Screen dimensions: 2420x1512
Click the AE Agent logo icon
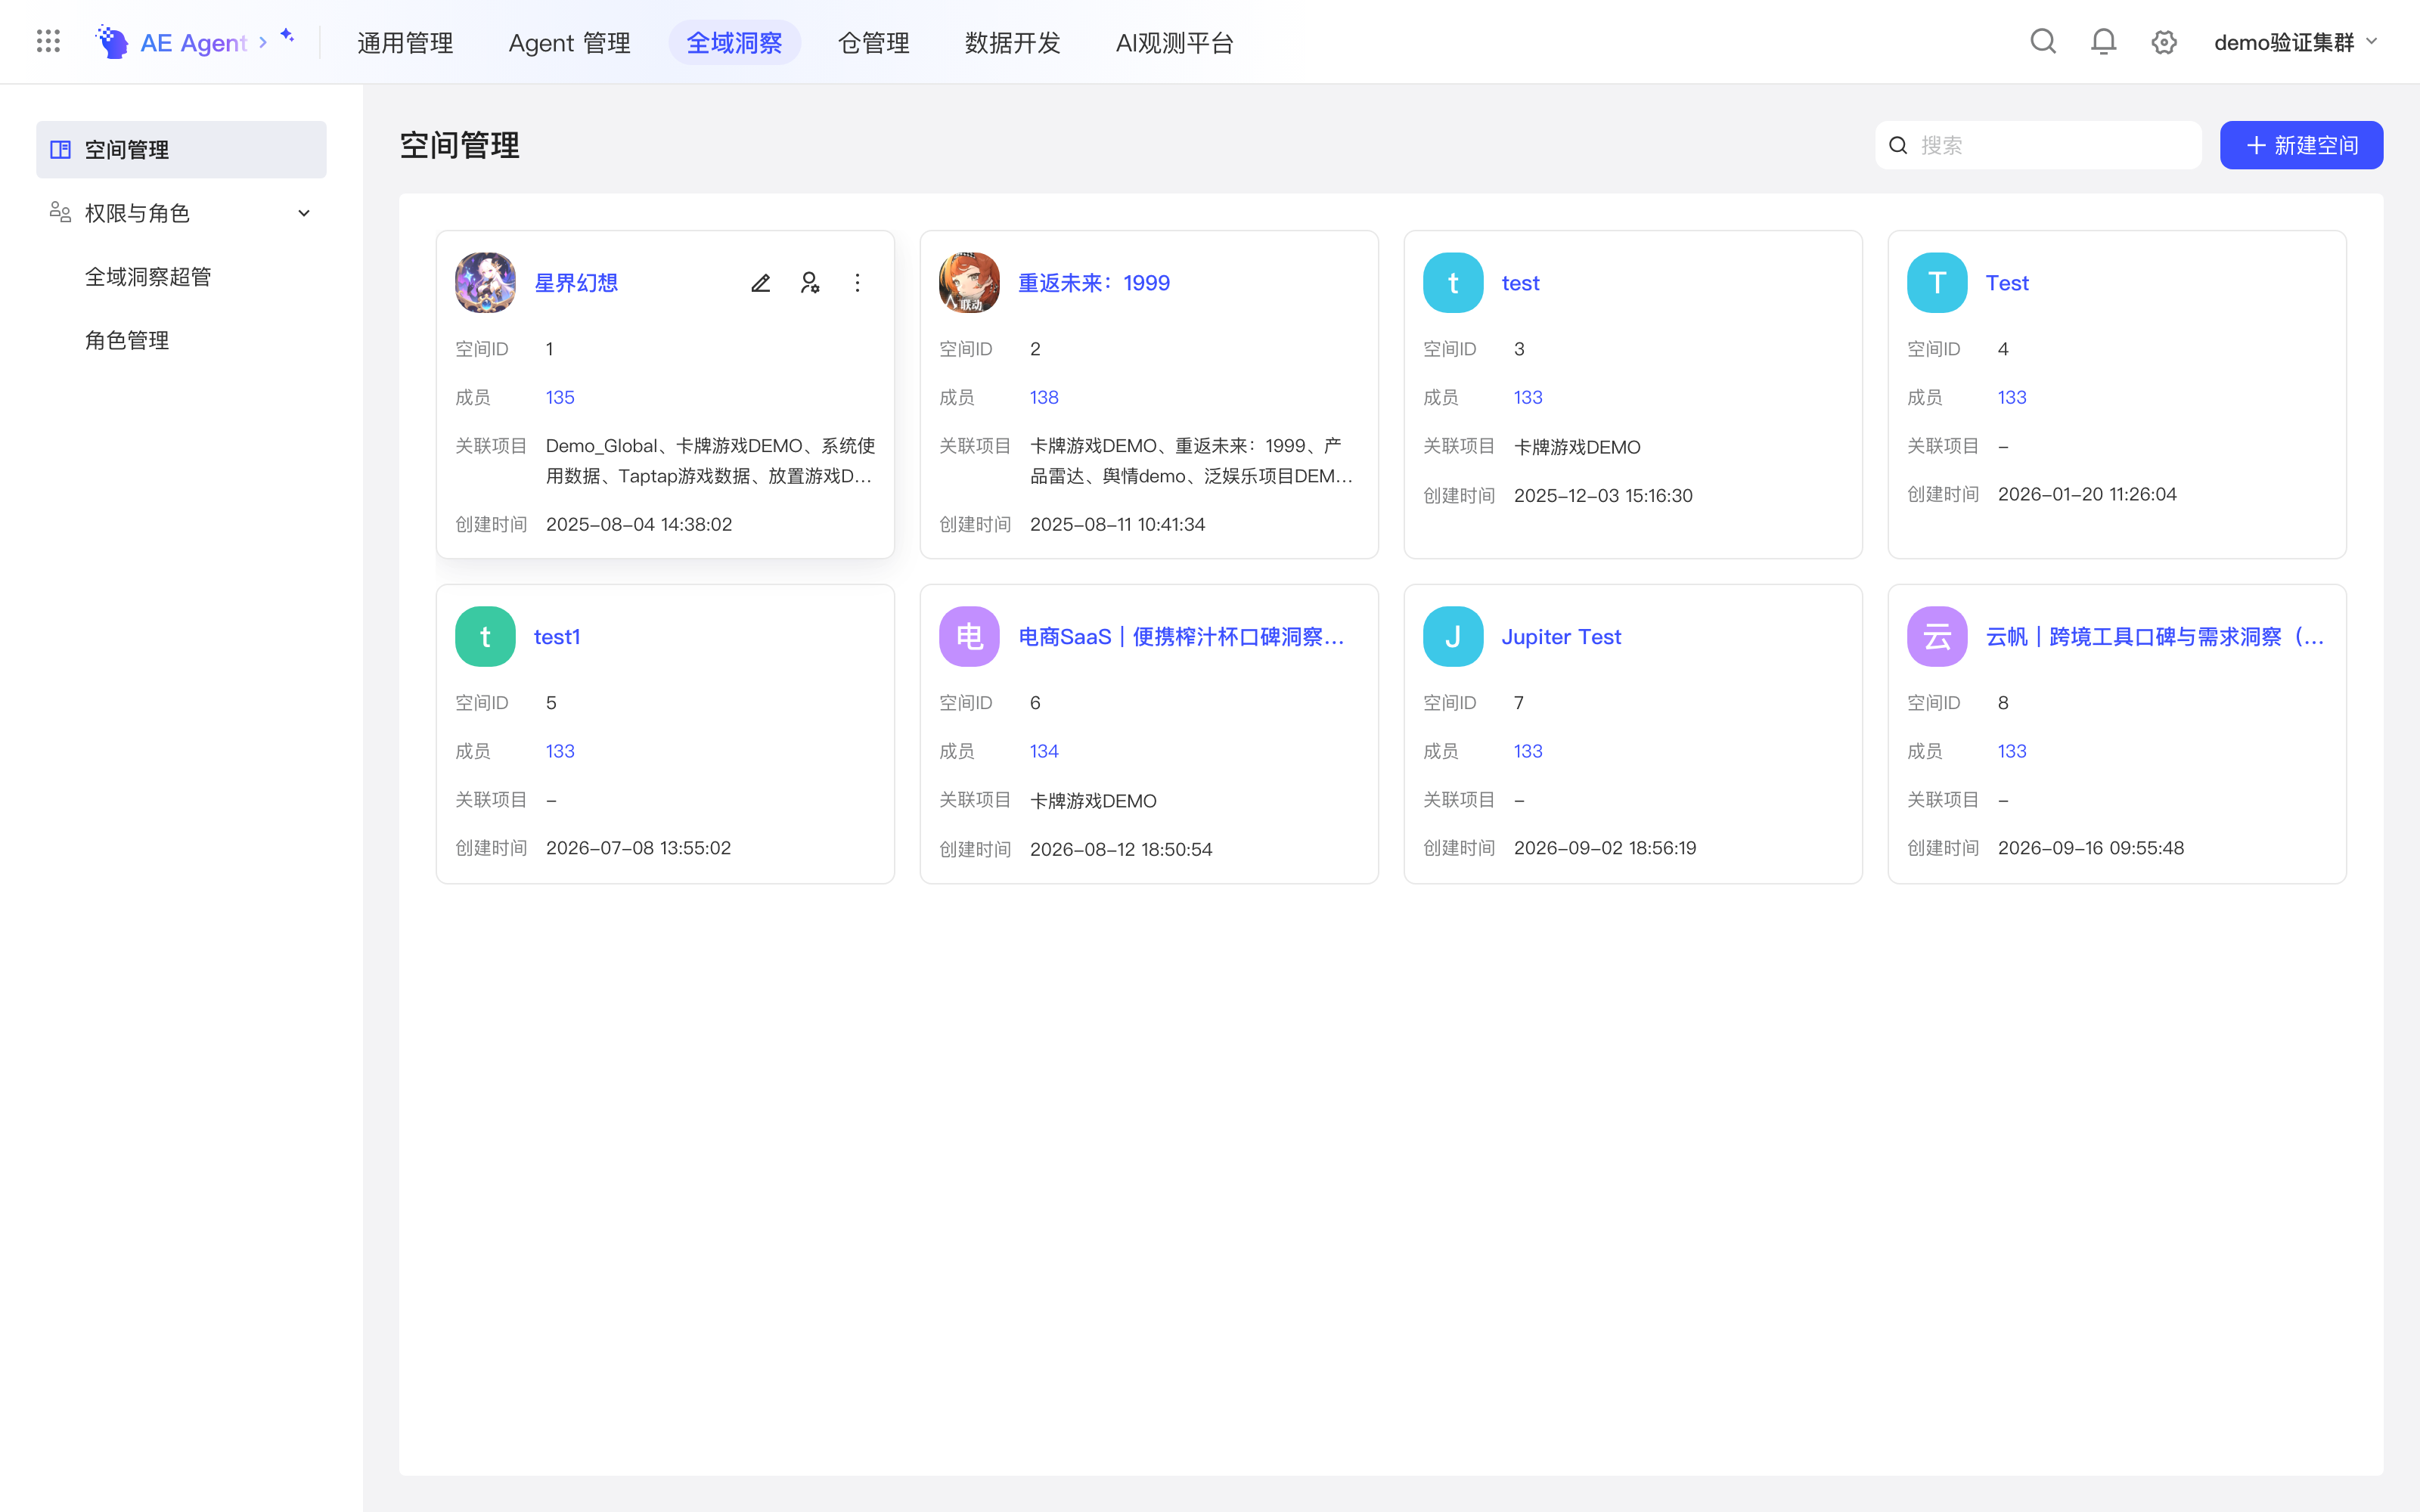tap(111, 42)
